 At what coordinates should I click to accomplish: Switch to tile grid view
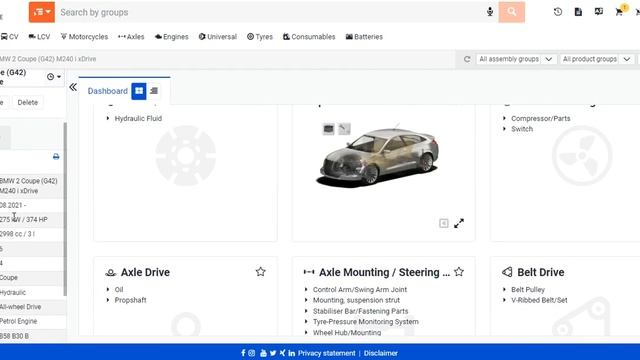tap(139, 91)
